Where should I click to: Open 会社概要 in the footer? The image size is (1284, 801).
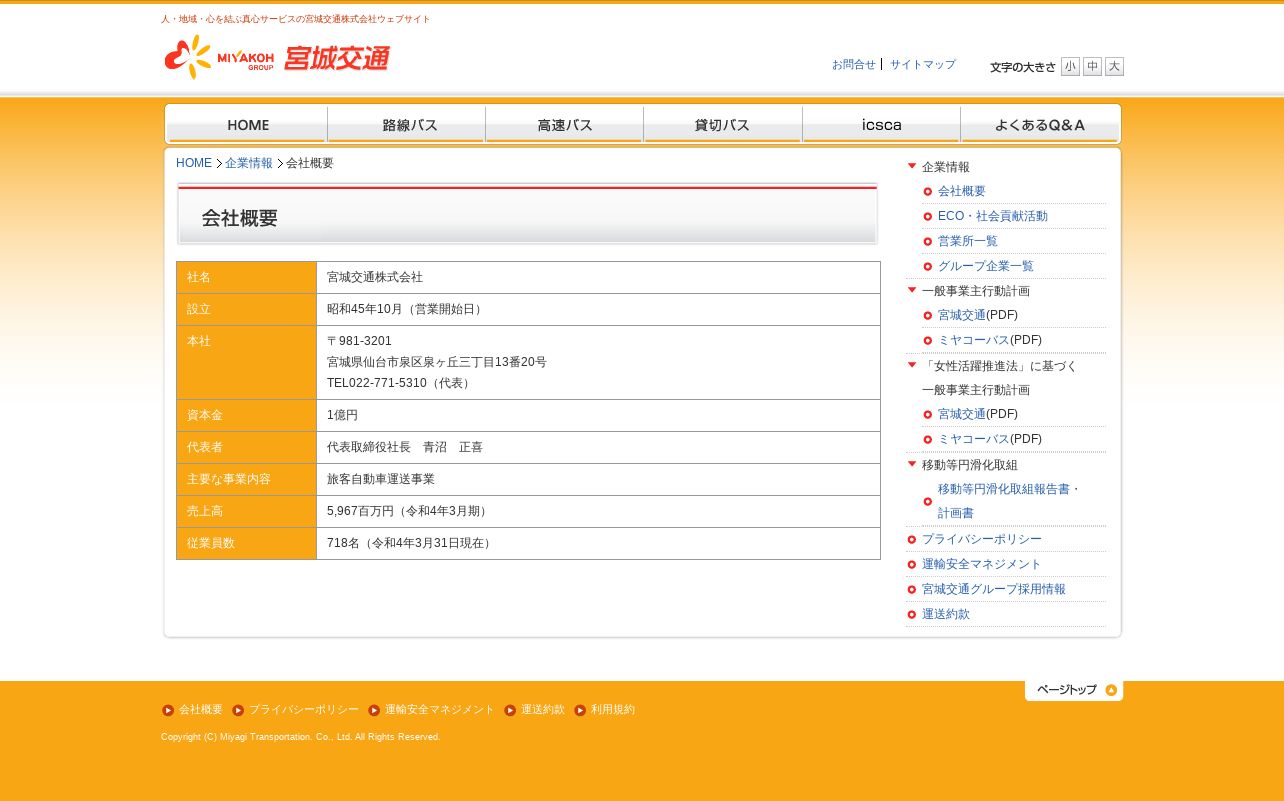tap(201, 709)
